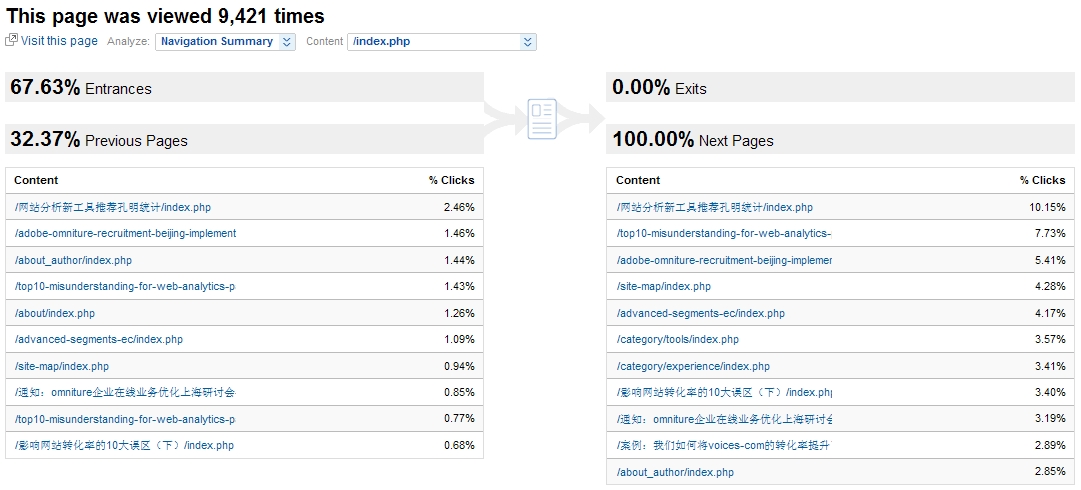Click top10-misunderstanding link with 7.73% clicks
The height and width of the screenshot is (490, 1081).
(724, 233)
